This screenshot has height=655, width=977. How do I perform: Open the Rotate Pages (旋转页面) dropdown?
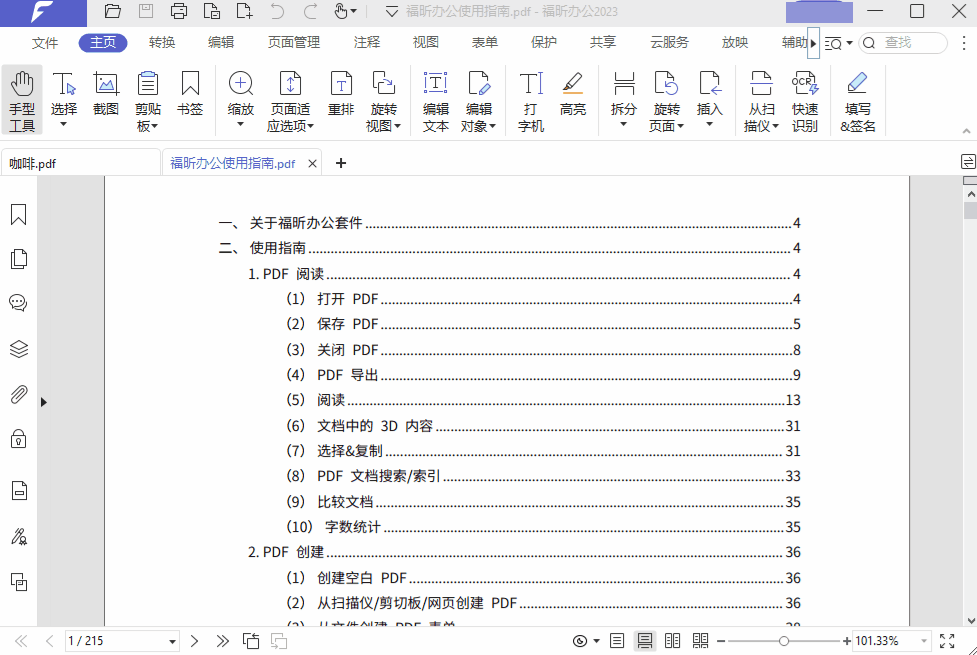tap(666, 100)
